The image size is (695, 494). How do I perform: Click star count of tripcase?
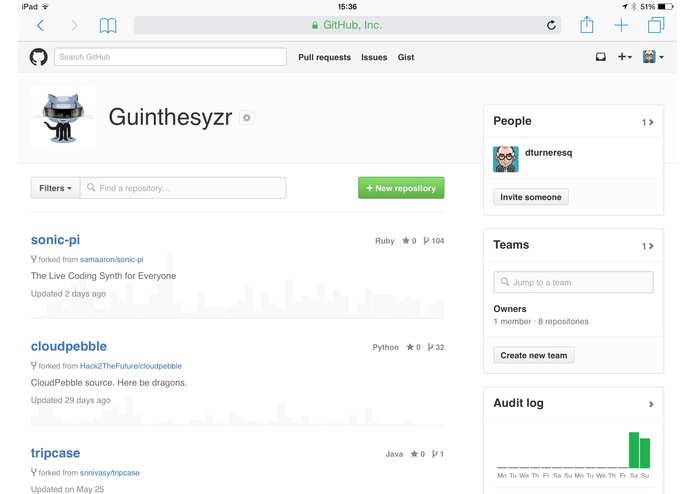[x=418, y=454]
